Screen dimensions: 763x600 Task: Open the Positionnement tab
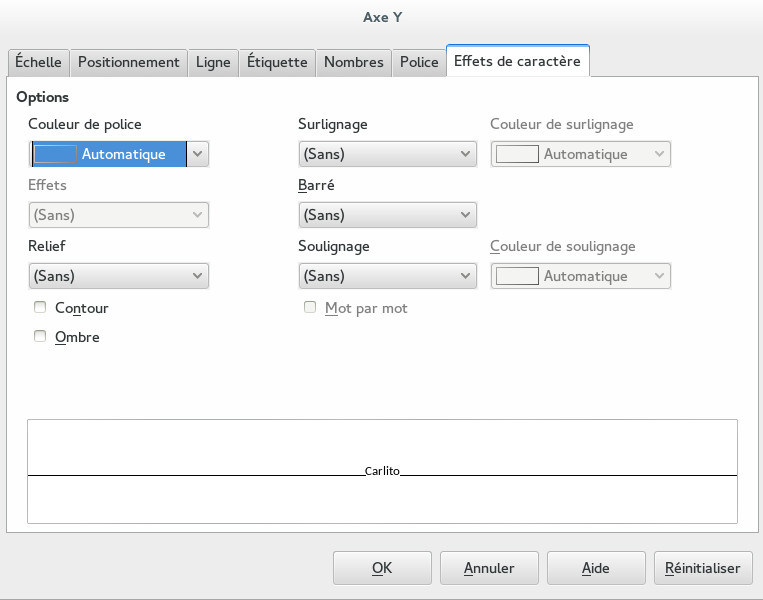[128, 62]
